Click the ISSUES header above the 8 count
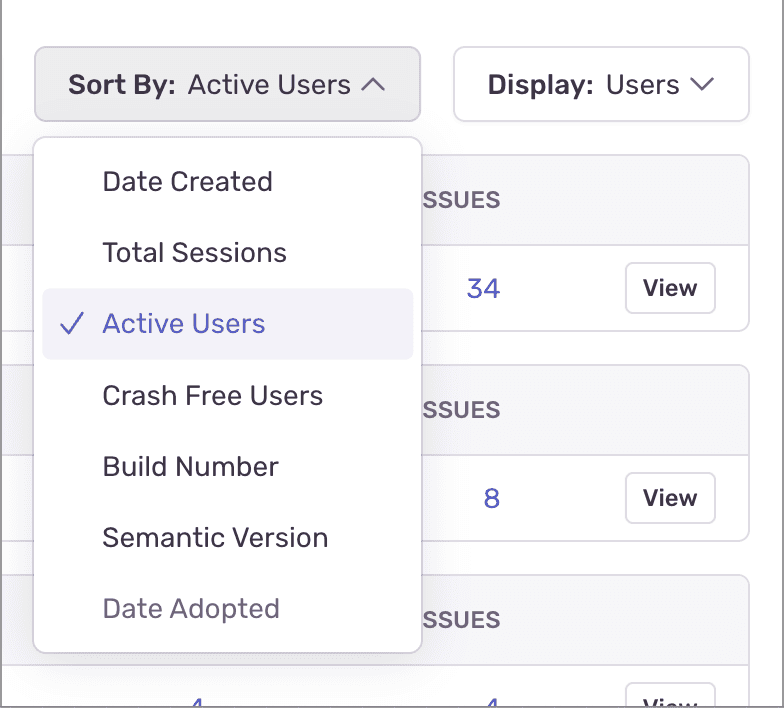Screen dimensions: 784x708 click(461, 410)
